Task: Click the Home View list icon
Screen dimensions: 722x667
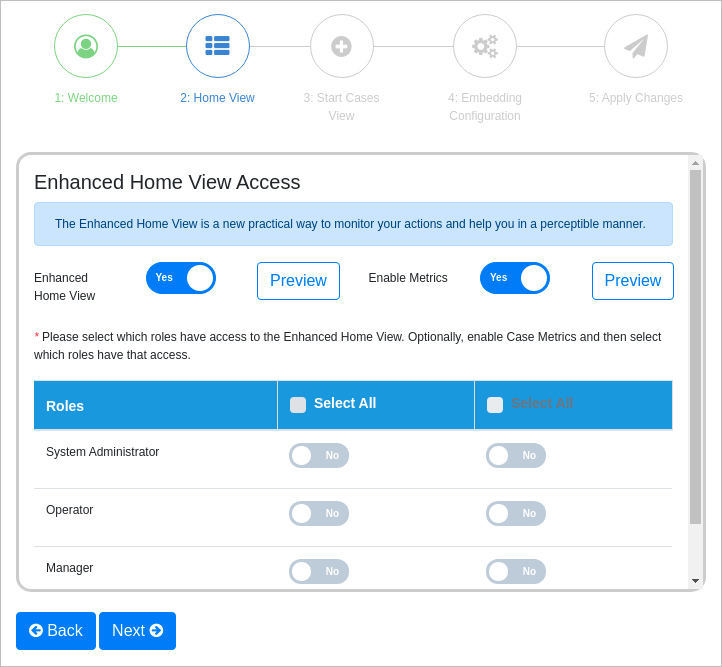Action: click(218, 46)
